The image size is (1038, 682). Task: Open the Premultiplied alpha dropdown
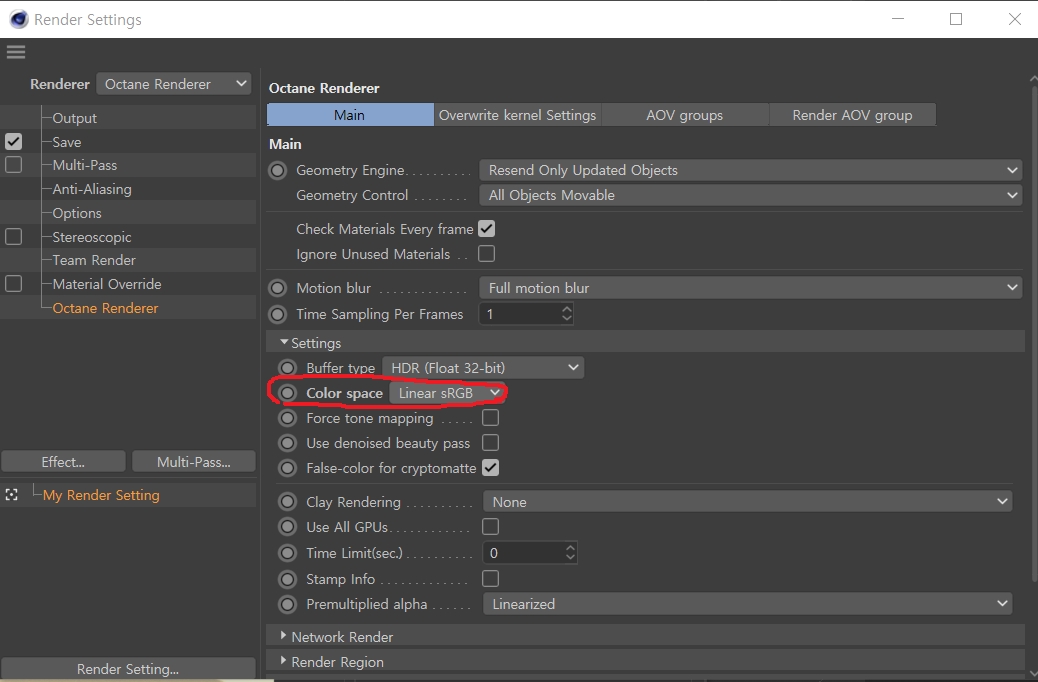tap(747, 604)
